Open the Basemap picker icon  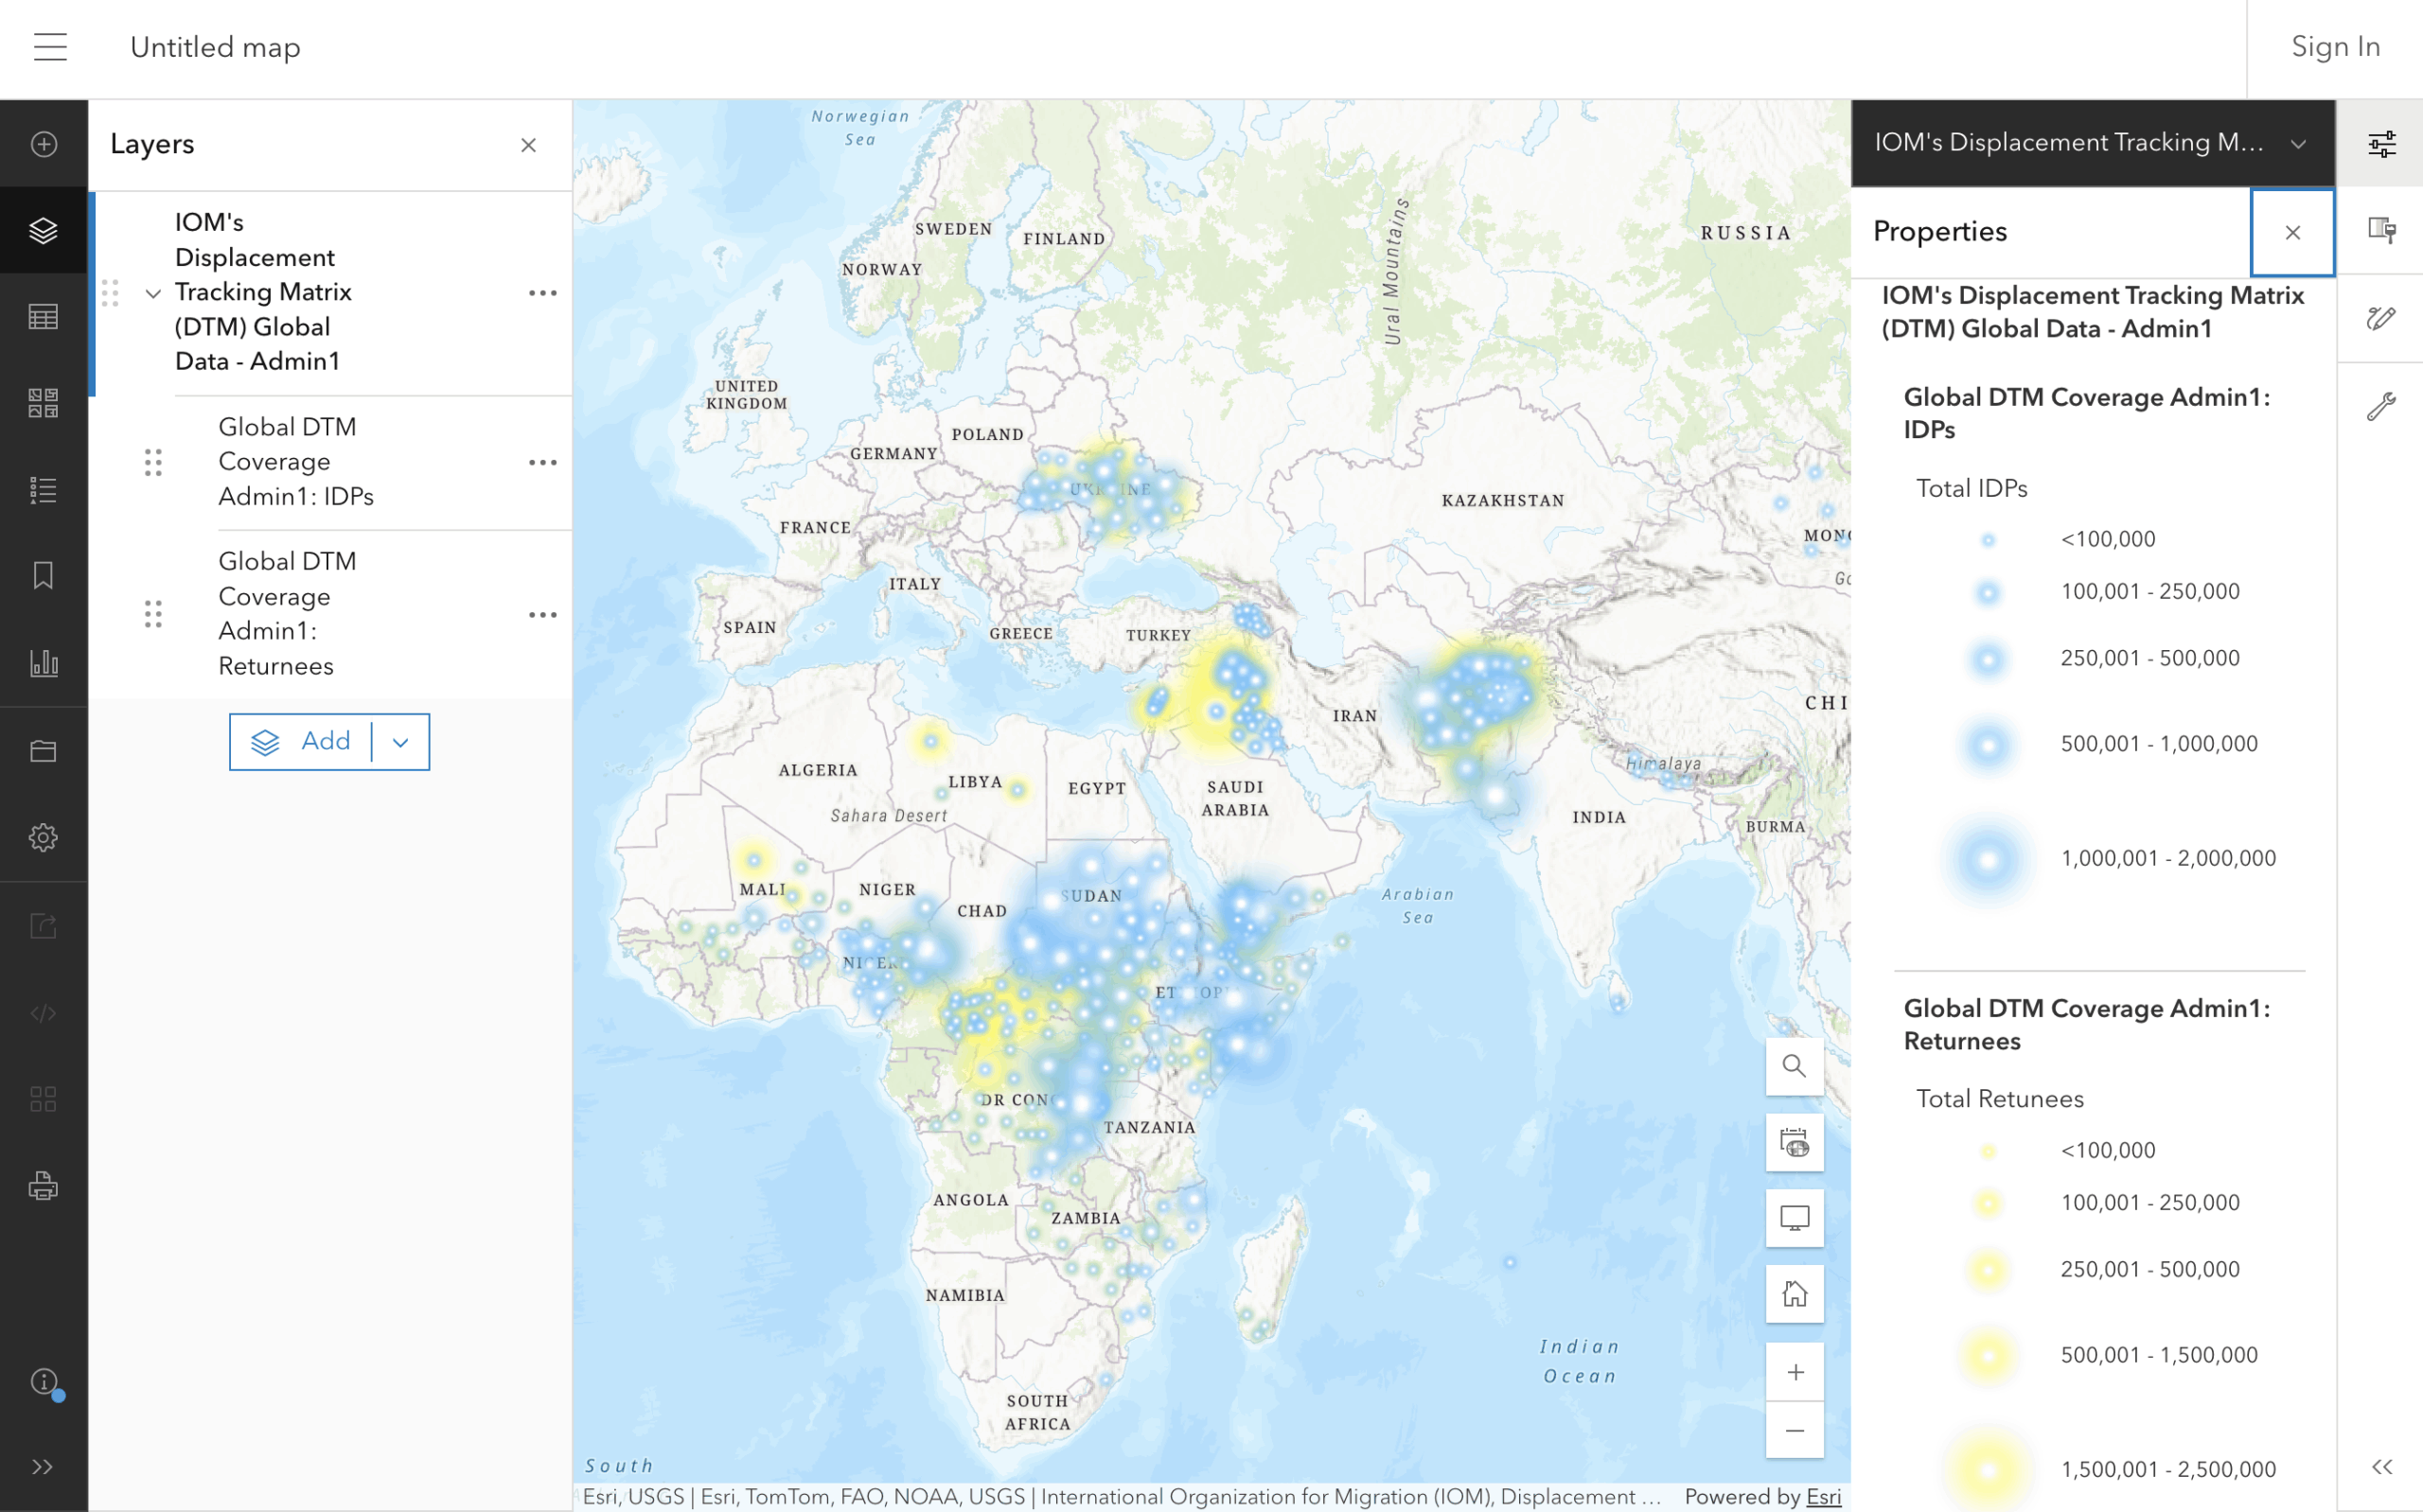[x=44, y=402]
